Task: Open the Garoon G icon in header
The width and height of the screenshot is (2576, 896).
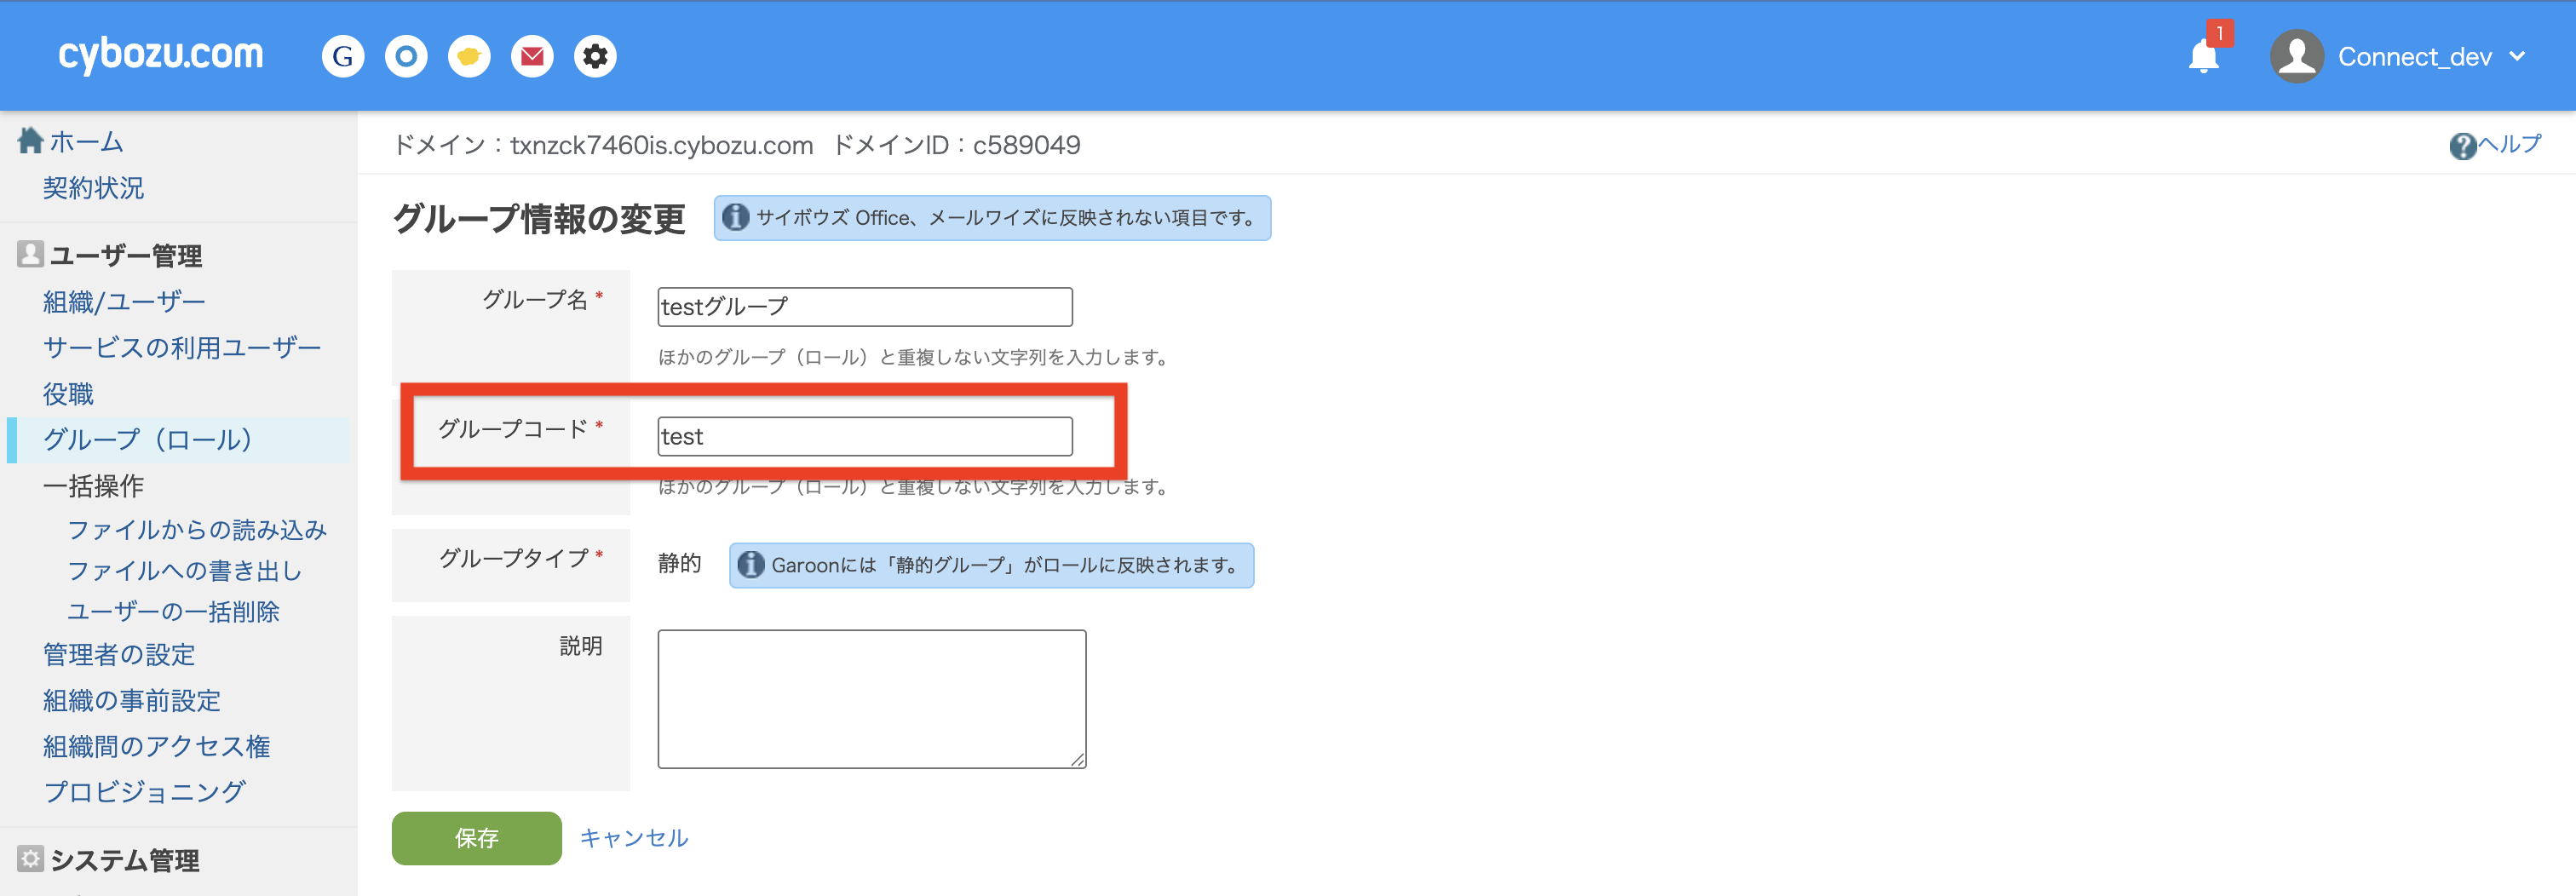Action: pos(343,56)
